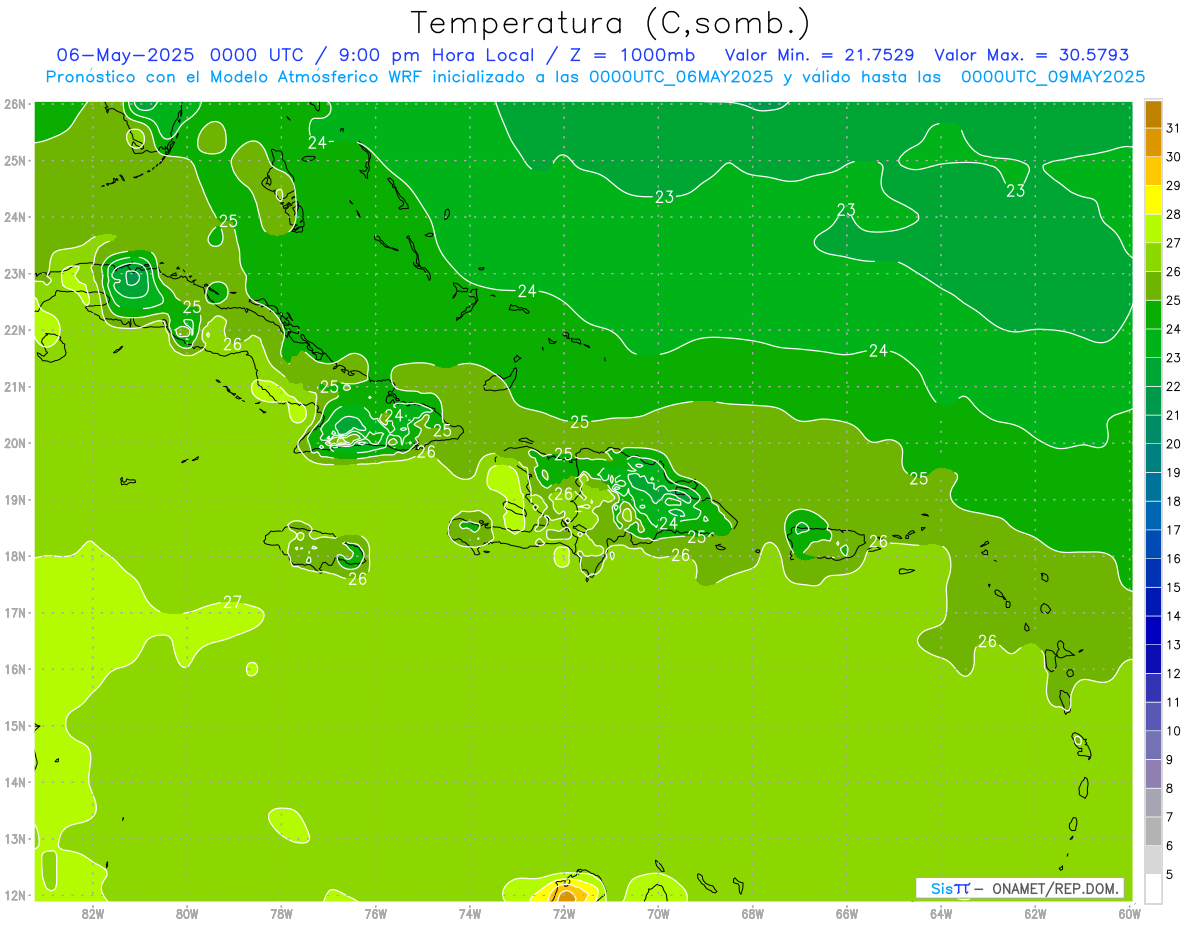The height and width of the screenshot is (927, 1200).
Task: Click the orange hot spot near 72W, 12N
Action: point(566,894)
